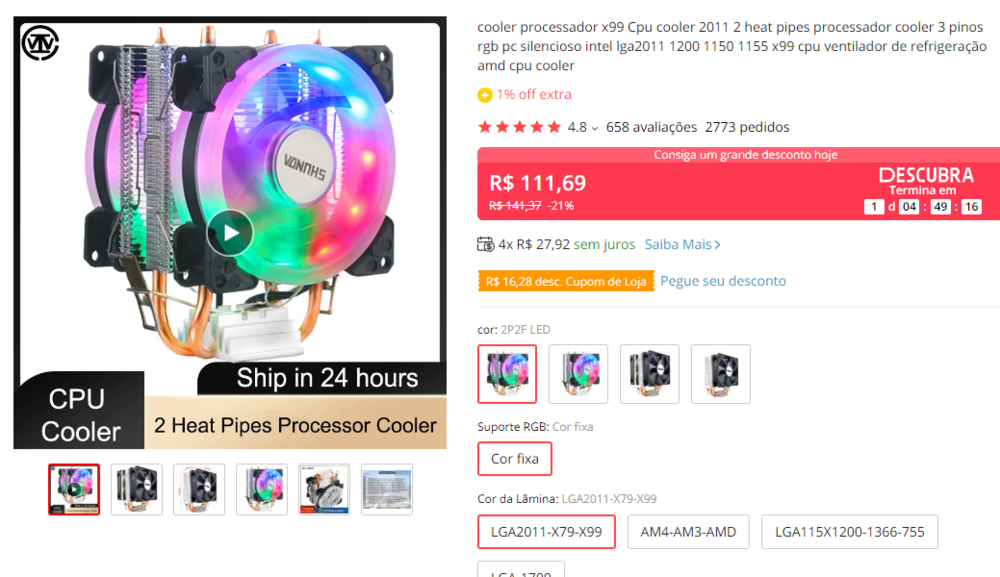The image size is (1000, 577).
Task: Click Pegue seu desconto coupon link
Action: pos(723,281)
